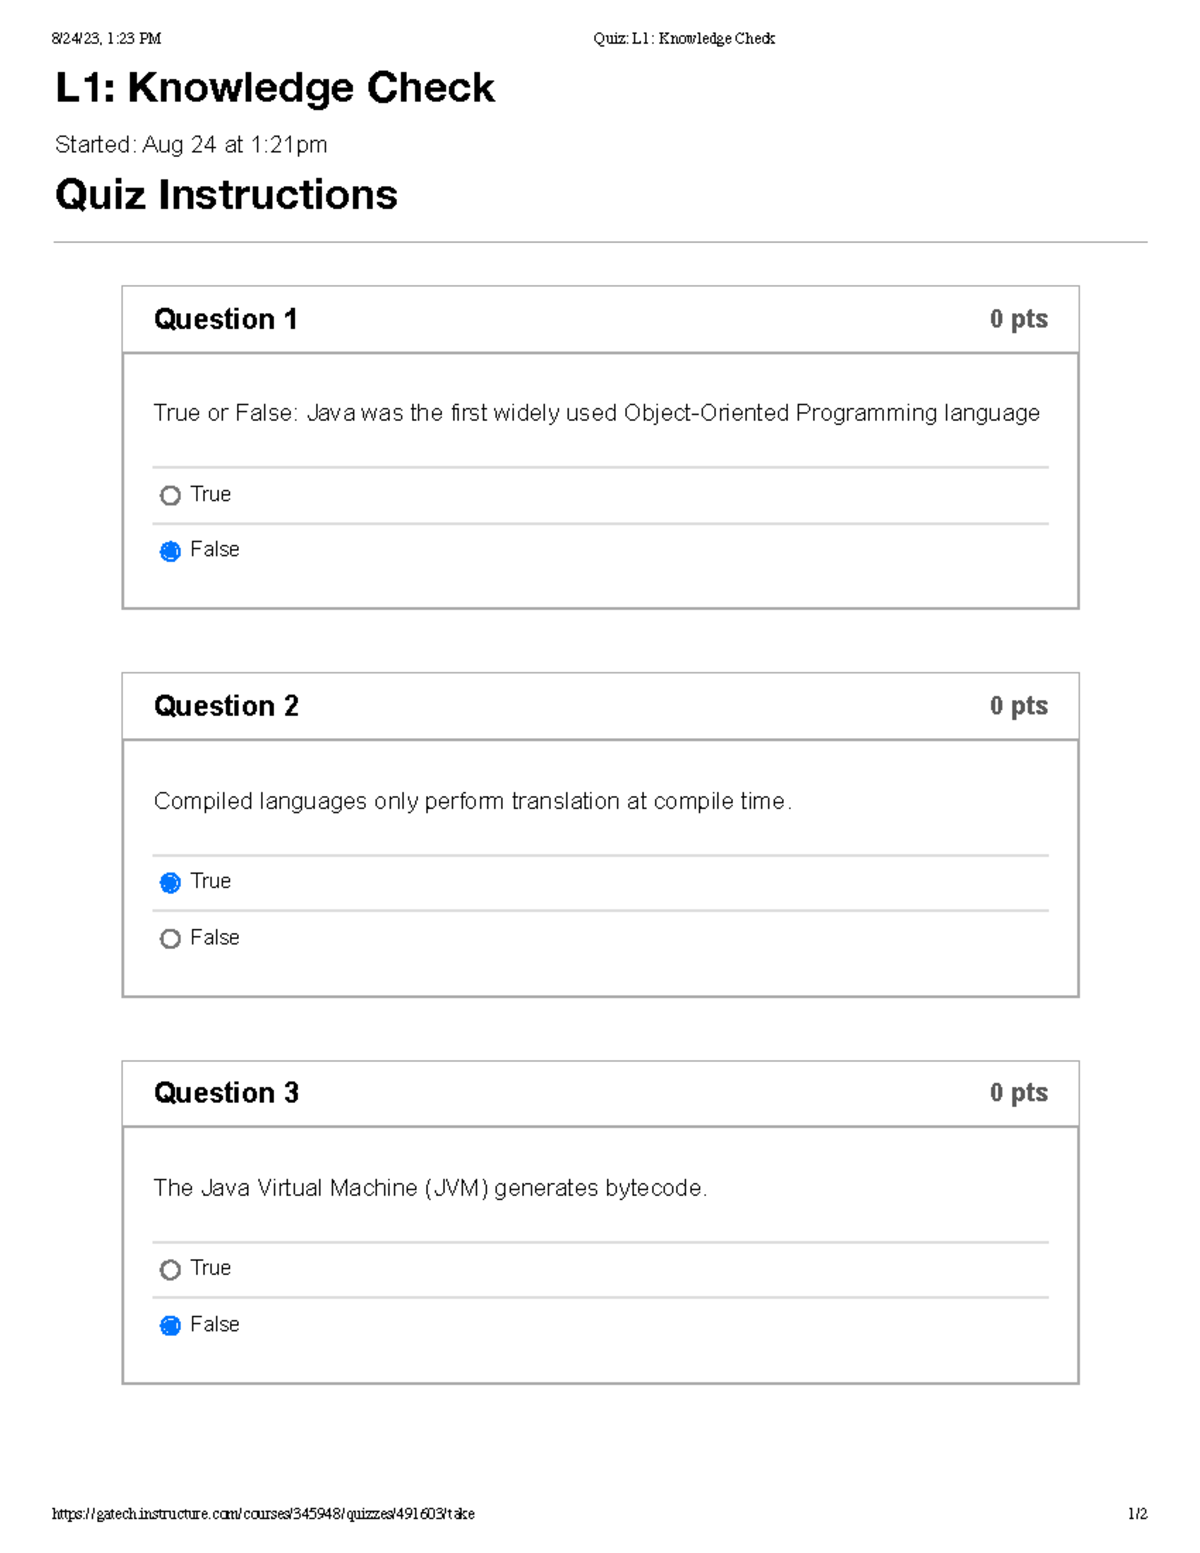The image size is (1200, 1553).
Task: Select True for Question 3
Action: (170, 1268)
